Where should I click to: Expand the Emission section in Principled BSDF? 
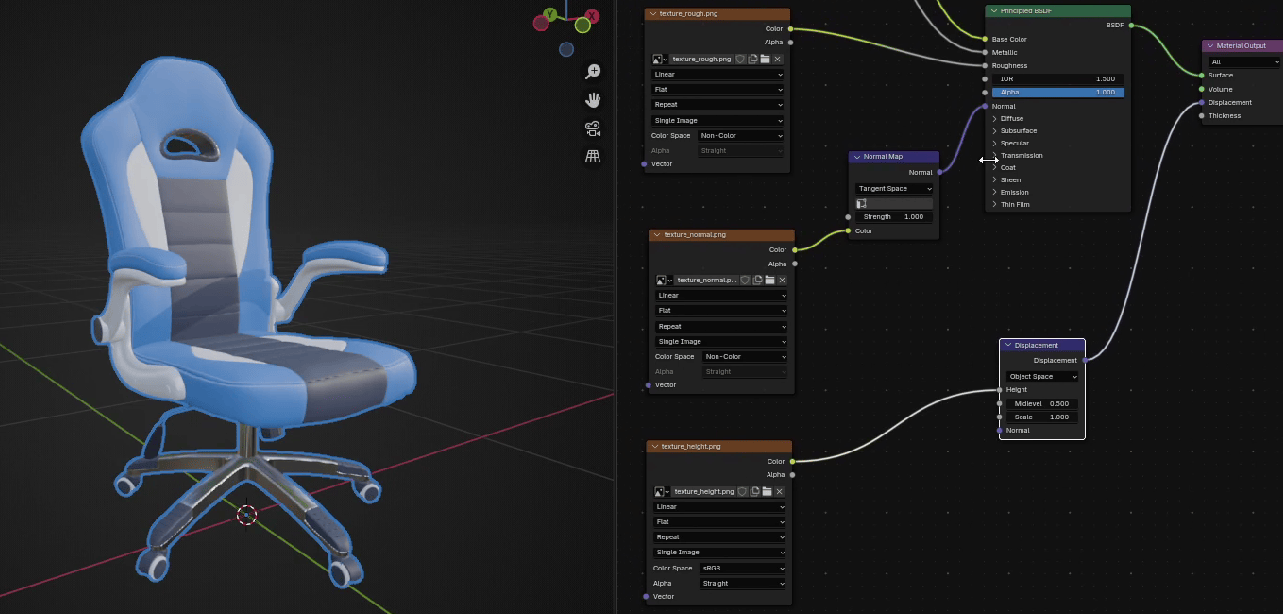click(995, 192)
